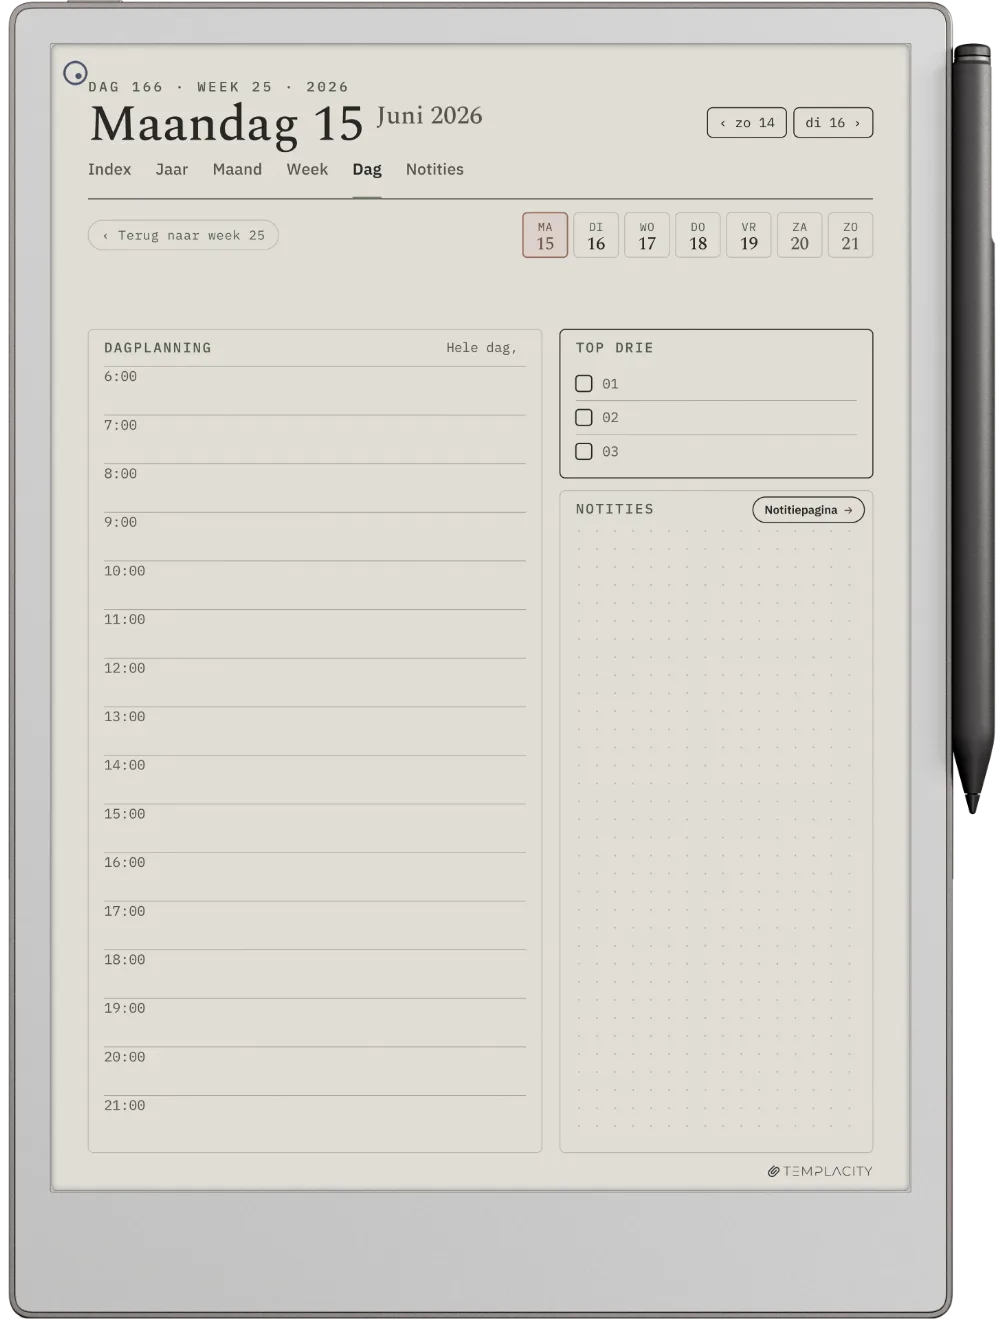Check the Top Drie 03 checkbox
The height and width of the screenshot is (1319, 1000).
point(584,452)
